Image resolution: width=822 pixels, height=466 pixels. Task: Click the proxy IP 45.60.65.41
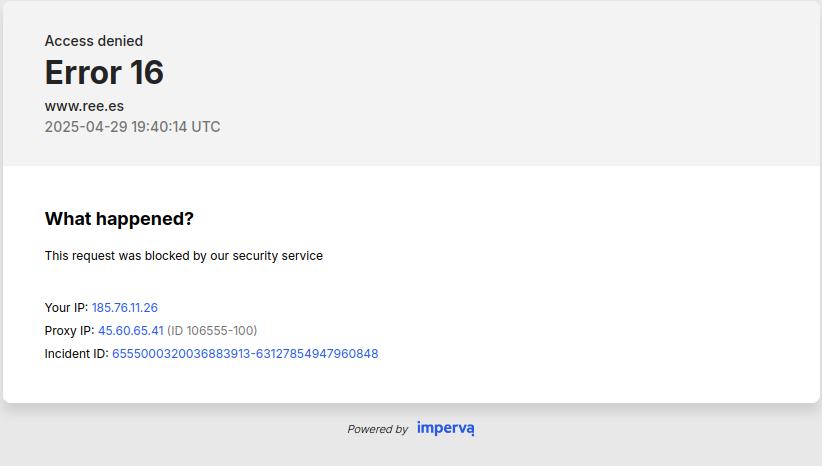[x=131, y=331]
